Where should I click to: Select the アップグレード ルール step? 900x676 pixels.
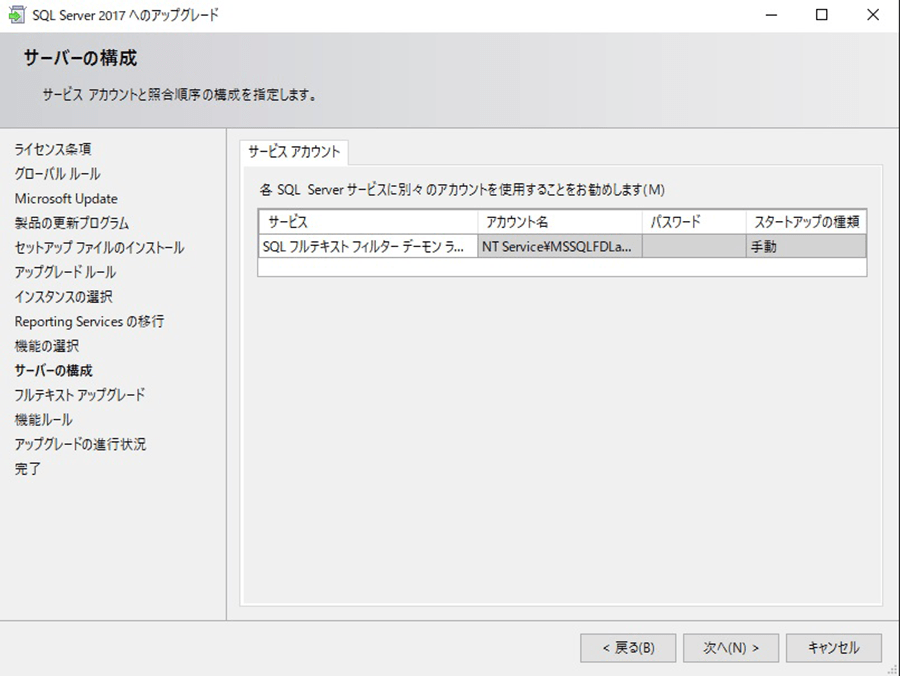(65, 273)
